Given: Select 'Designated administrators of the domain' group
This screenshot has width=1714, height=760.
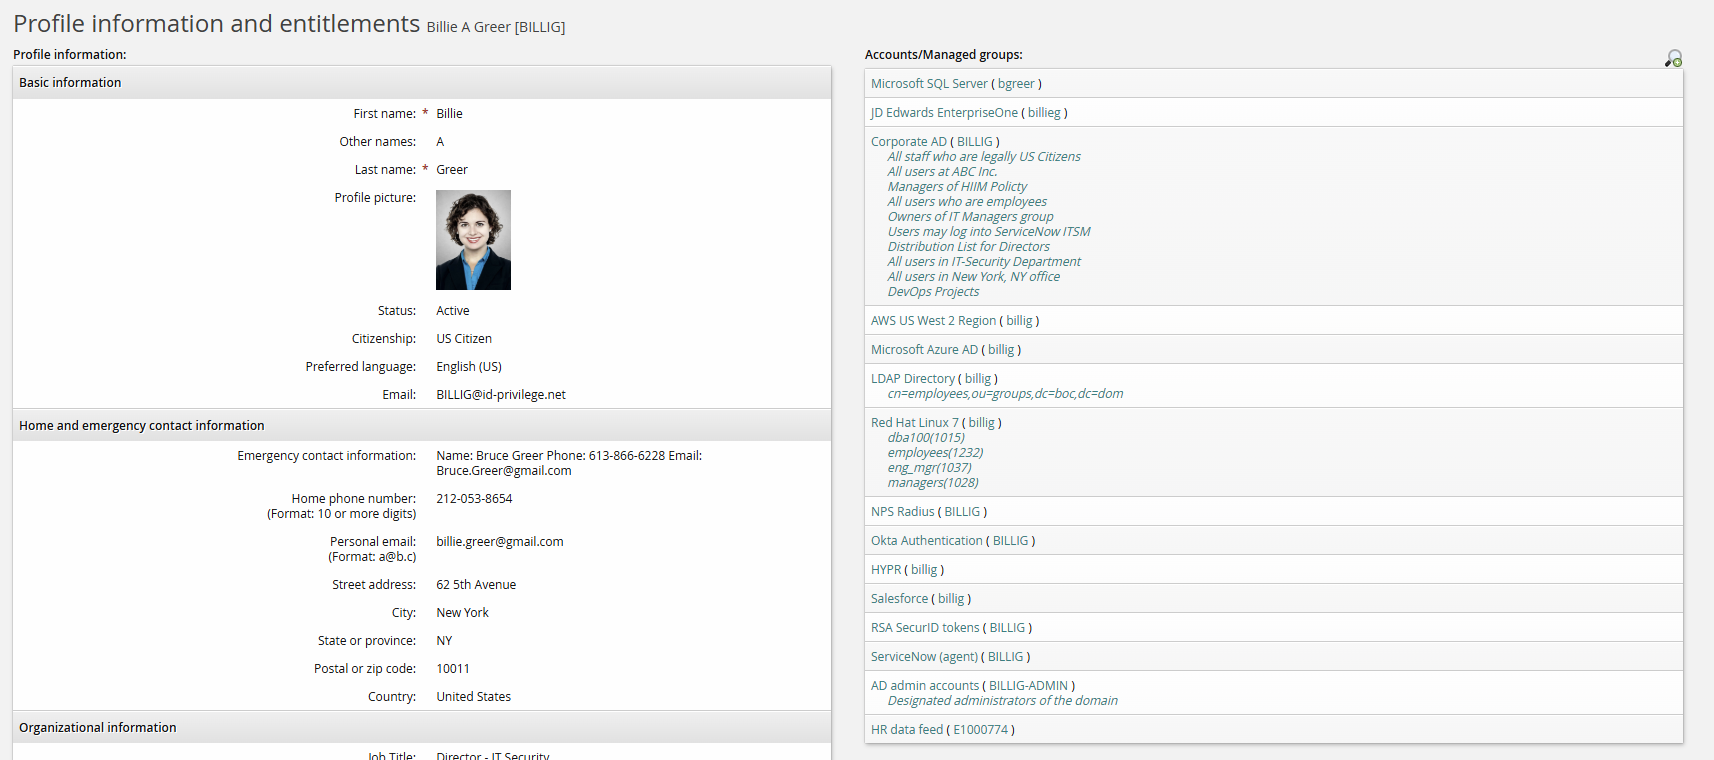Looking at the screenshot, I should (1003, 701).
